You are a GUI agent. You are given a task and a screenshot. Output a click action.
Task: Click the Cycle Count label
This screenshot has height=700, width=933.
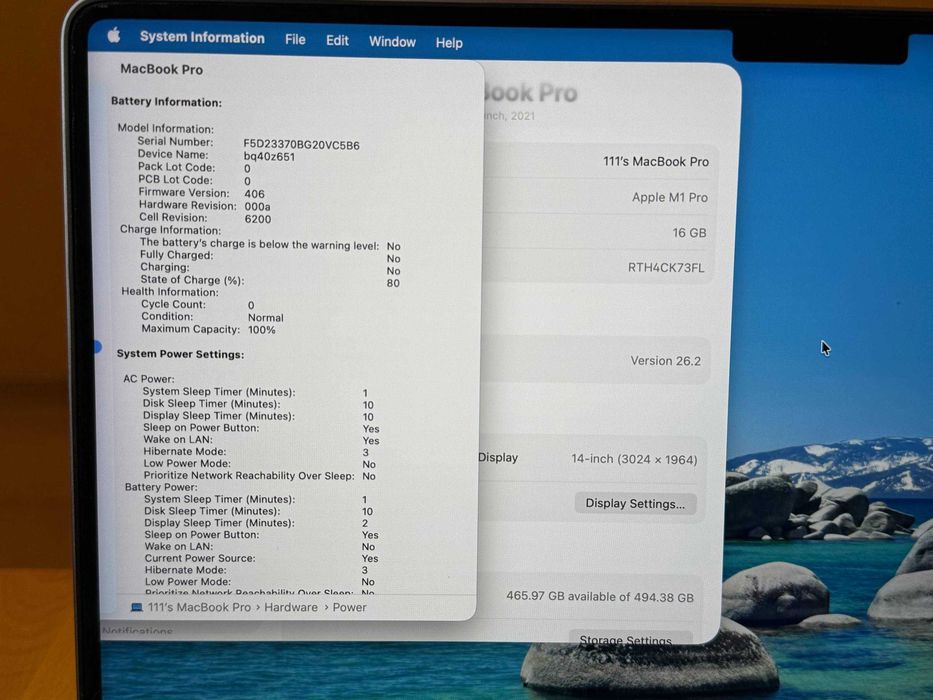pyautogui.click(x=173, y=304)
